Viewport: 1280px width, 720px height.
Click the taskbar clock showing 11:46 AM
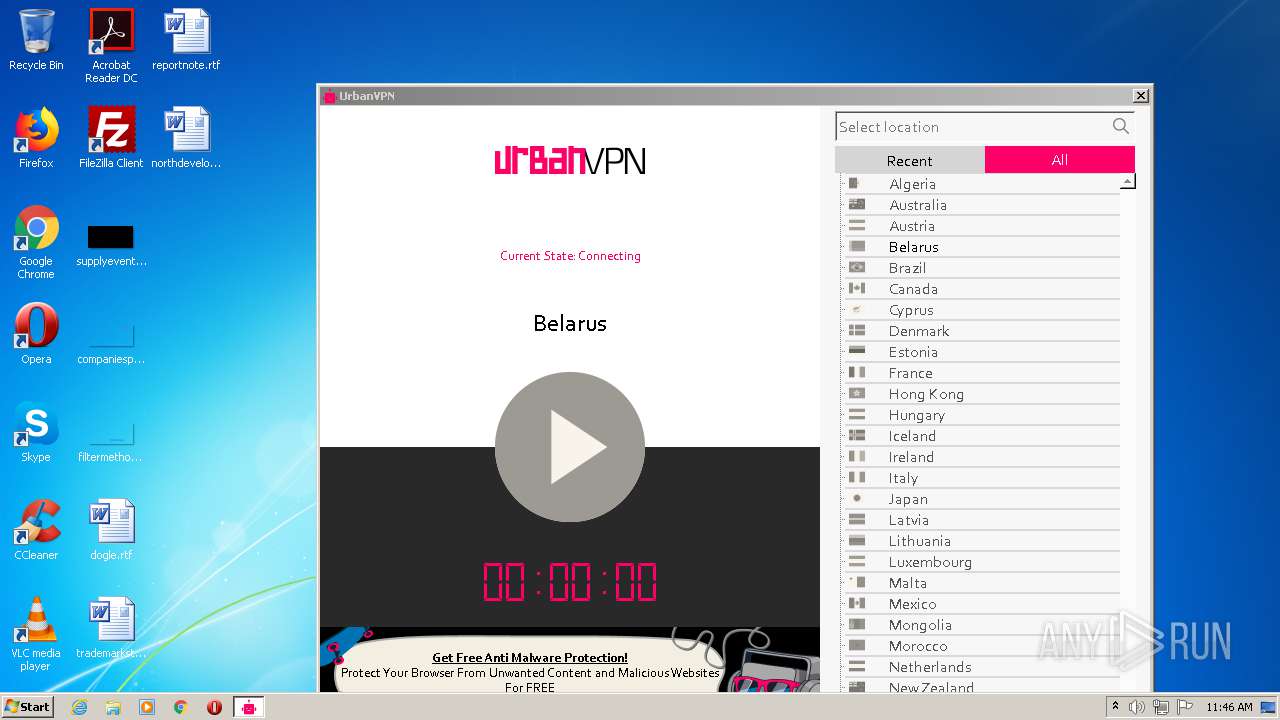pyautogui.click(x=1229, y=707)
